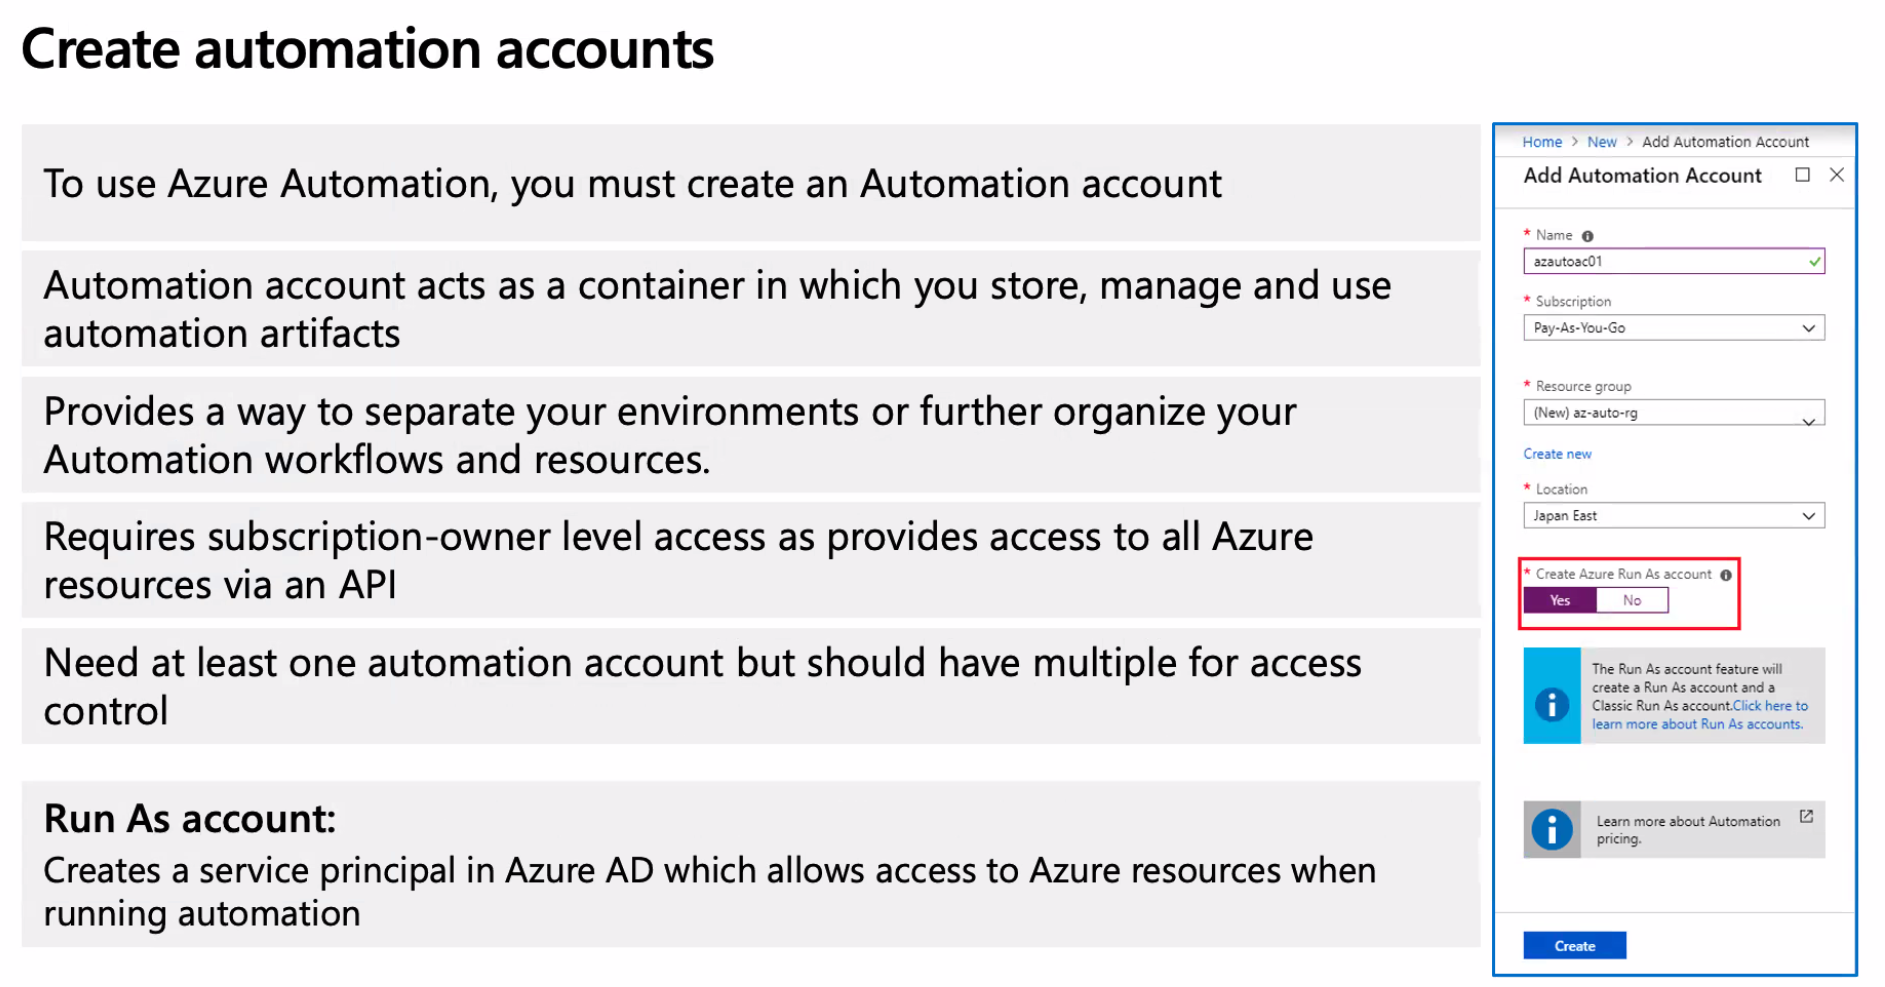Viewport: 1885px width, 987px height.
Task: Open learn more about Run As accounts link
Action: (1699, 715)
